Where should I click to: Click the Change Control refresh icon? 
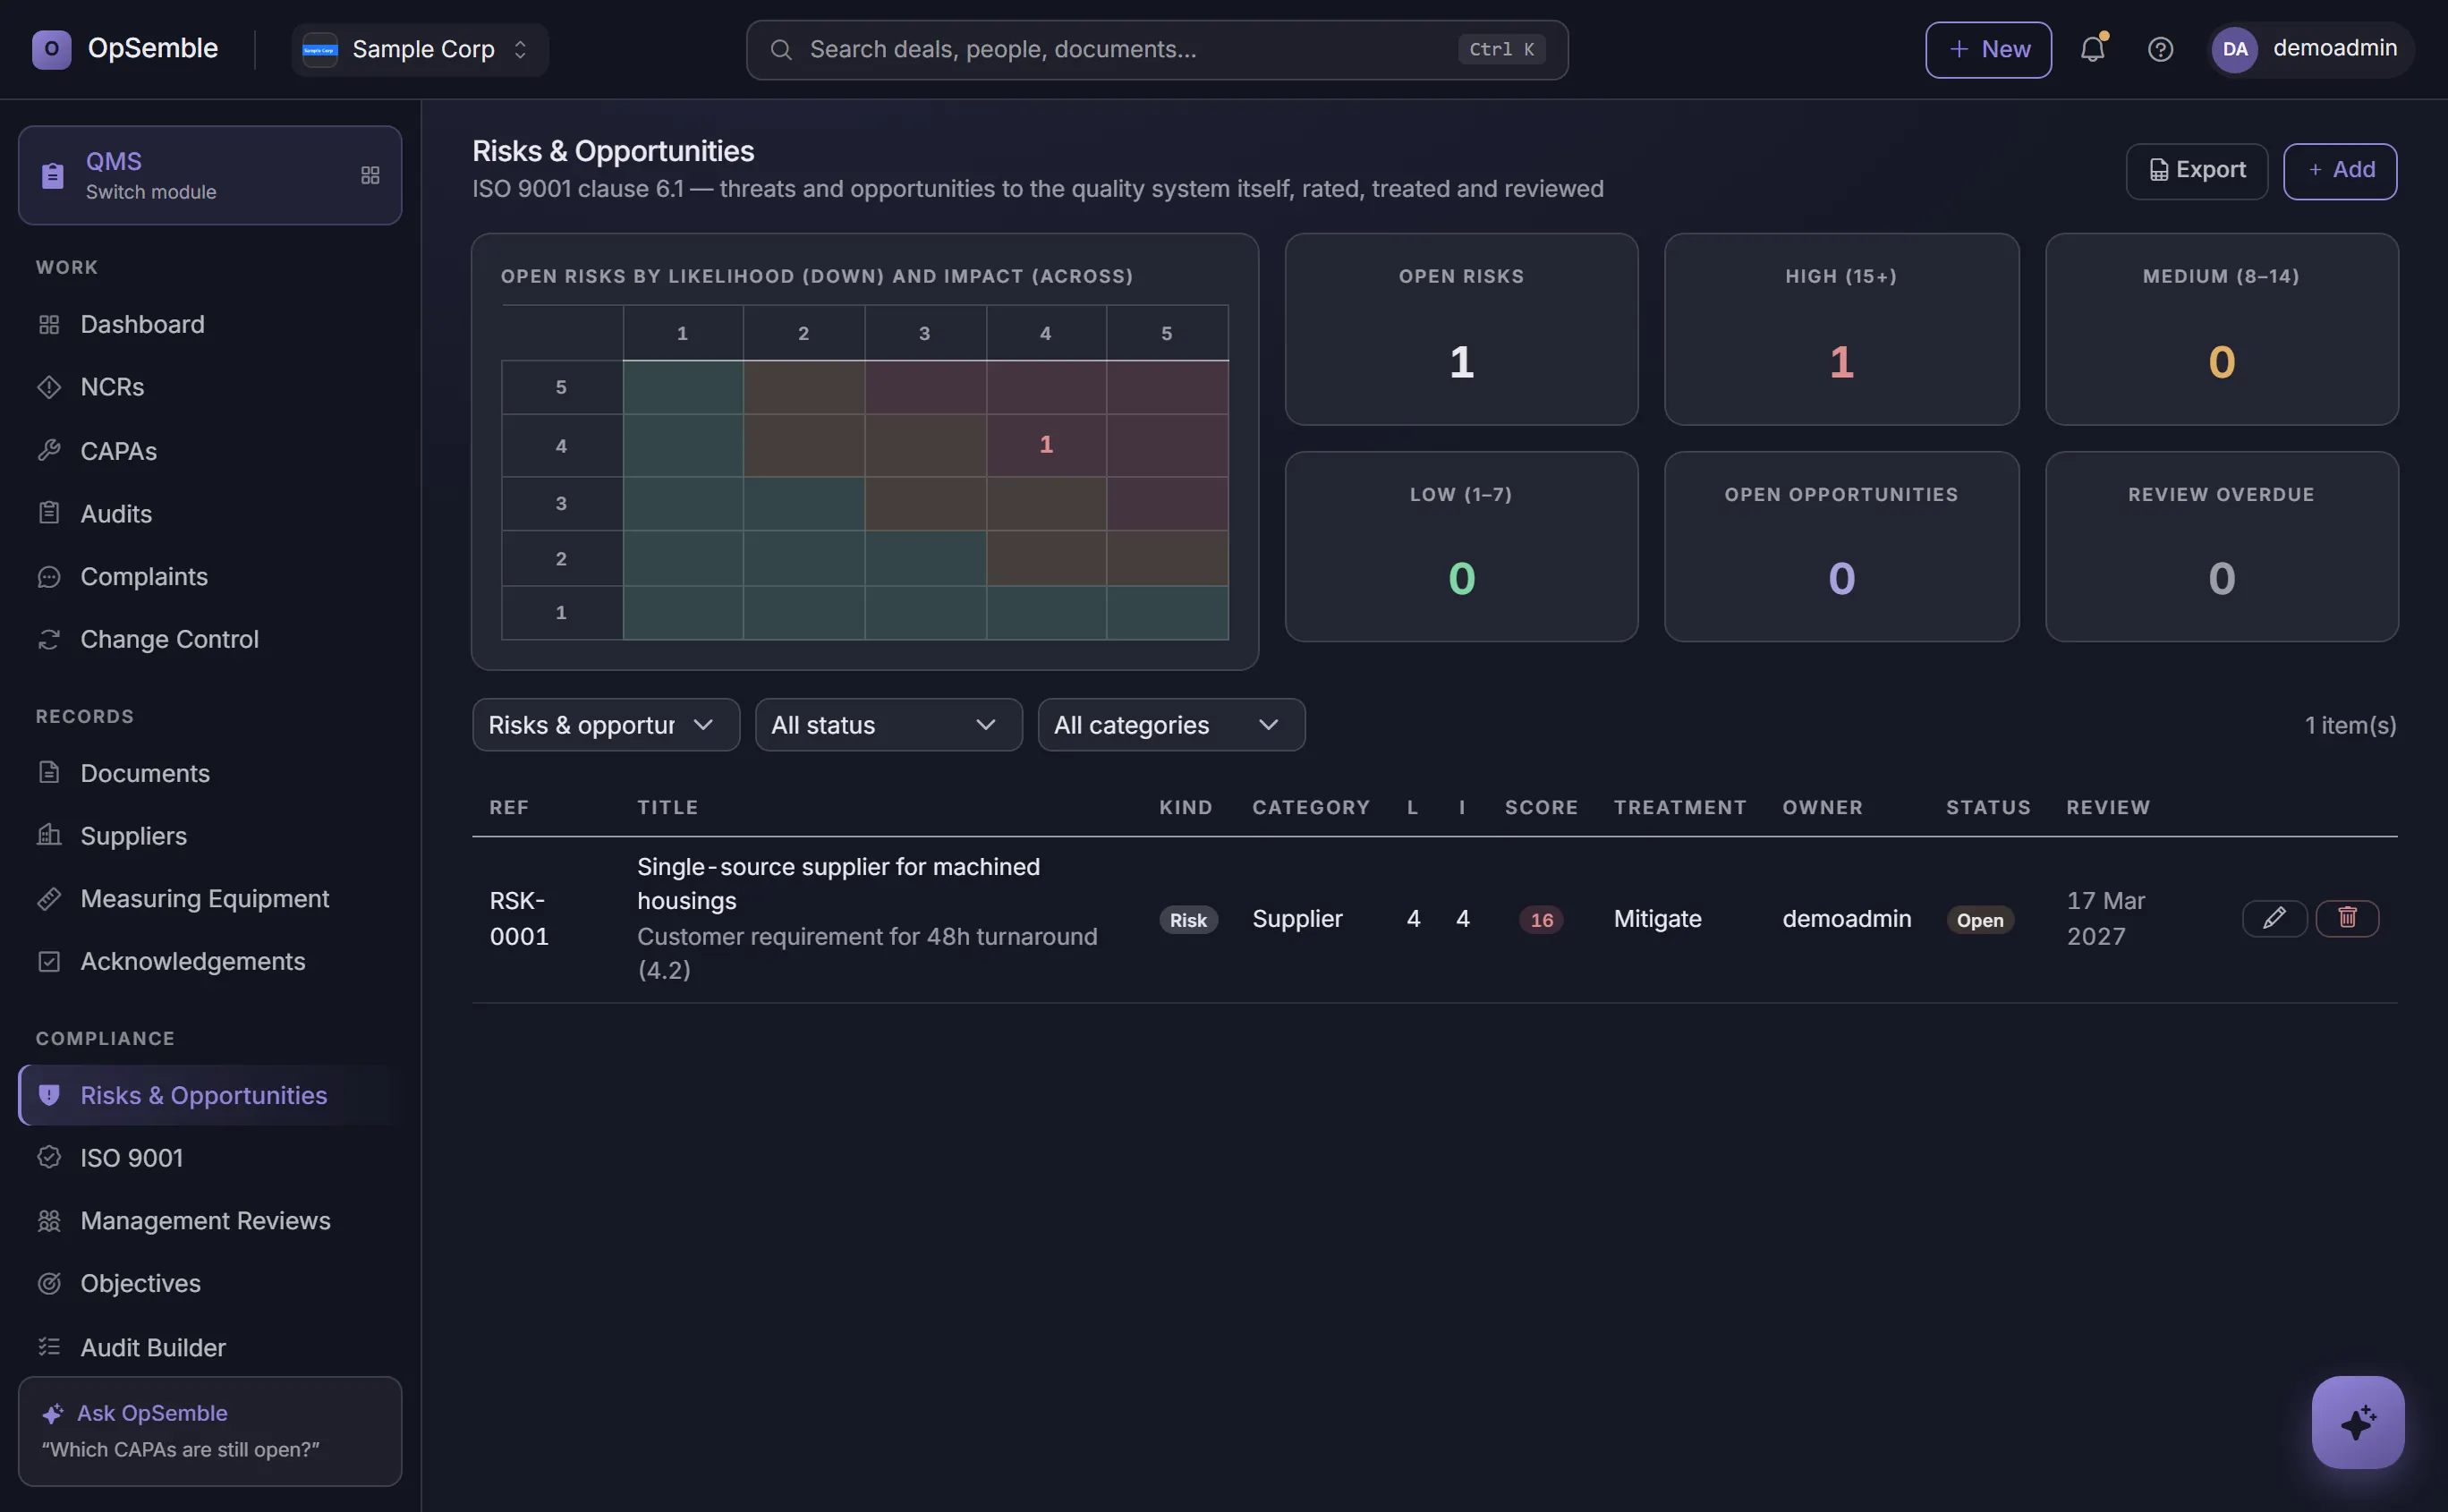coord(49,639)
